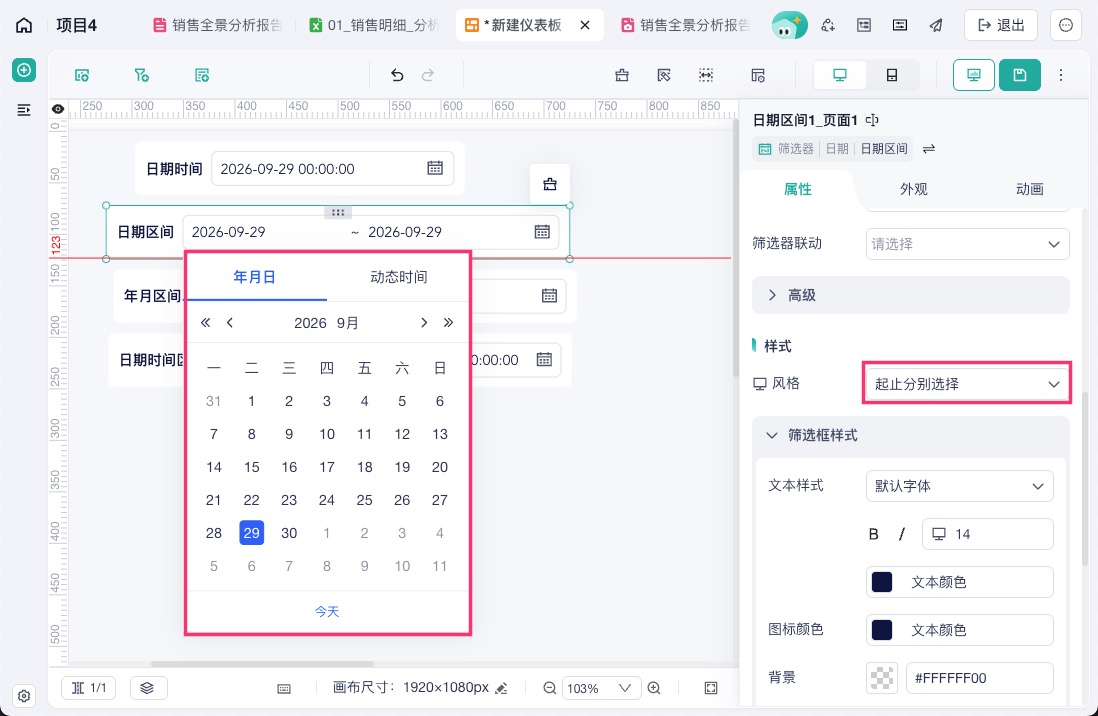The image size is (1098, 716).
Task: Switch to the 动画 tab
Action: pyautogui.click(x=1029, y=189)
